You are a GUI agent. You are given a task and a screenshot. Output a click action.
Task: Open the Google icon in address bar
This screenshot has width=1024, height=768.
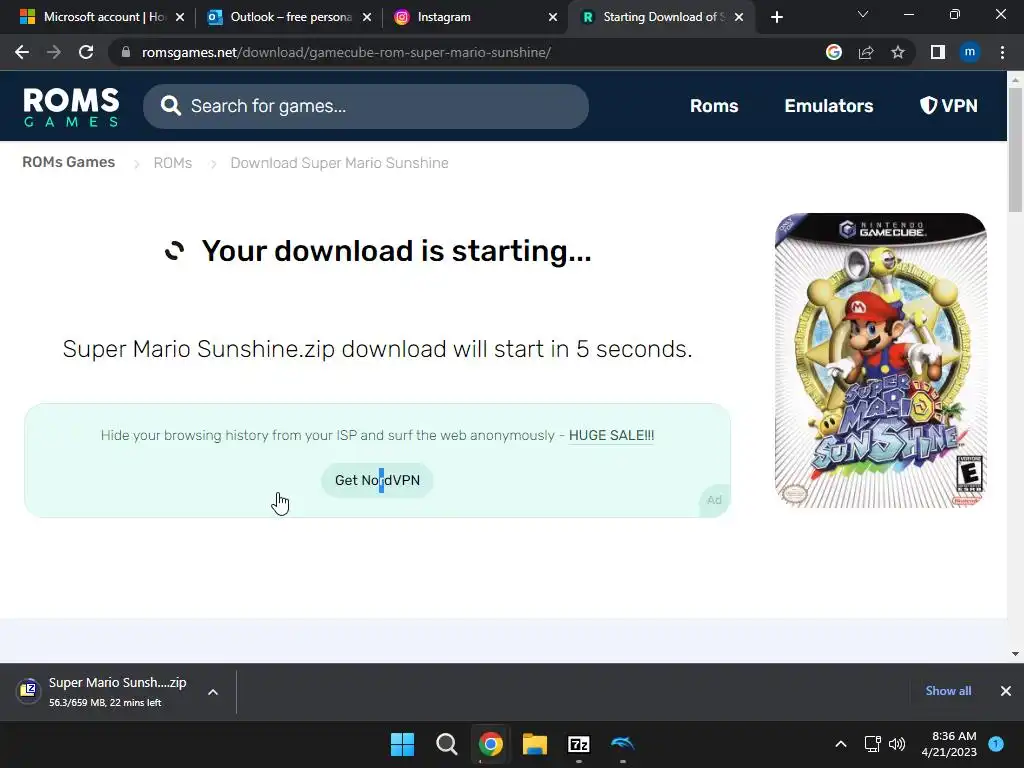tap(833, 52)
